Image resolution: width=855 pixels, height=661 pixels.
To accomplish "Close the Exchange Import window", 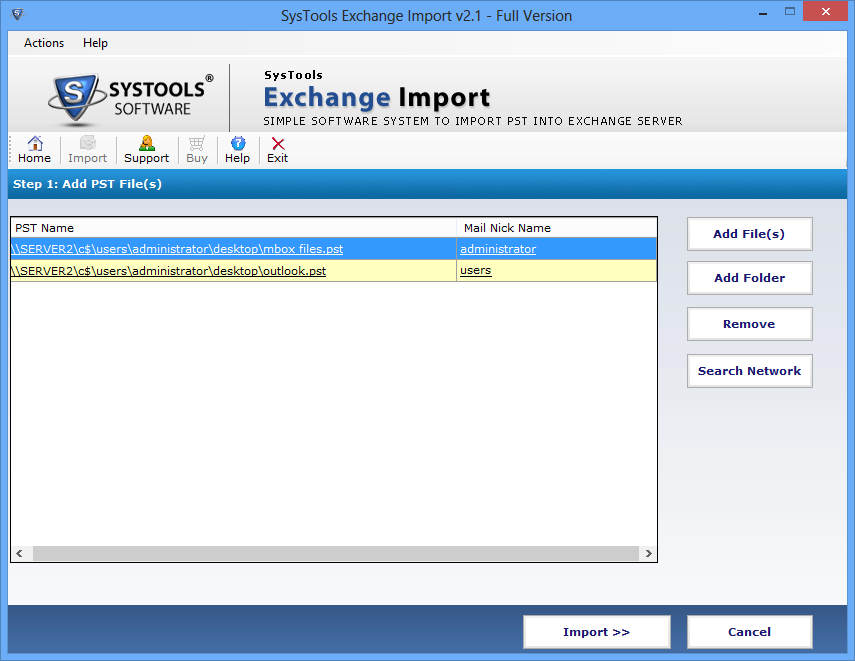I will pos(826,11).
